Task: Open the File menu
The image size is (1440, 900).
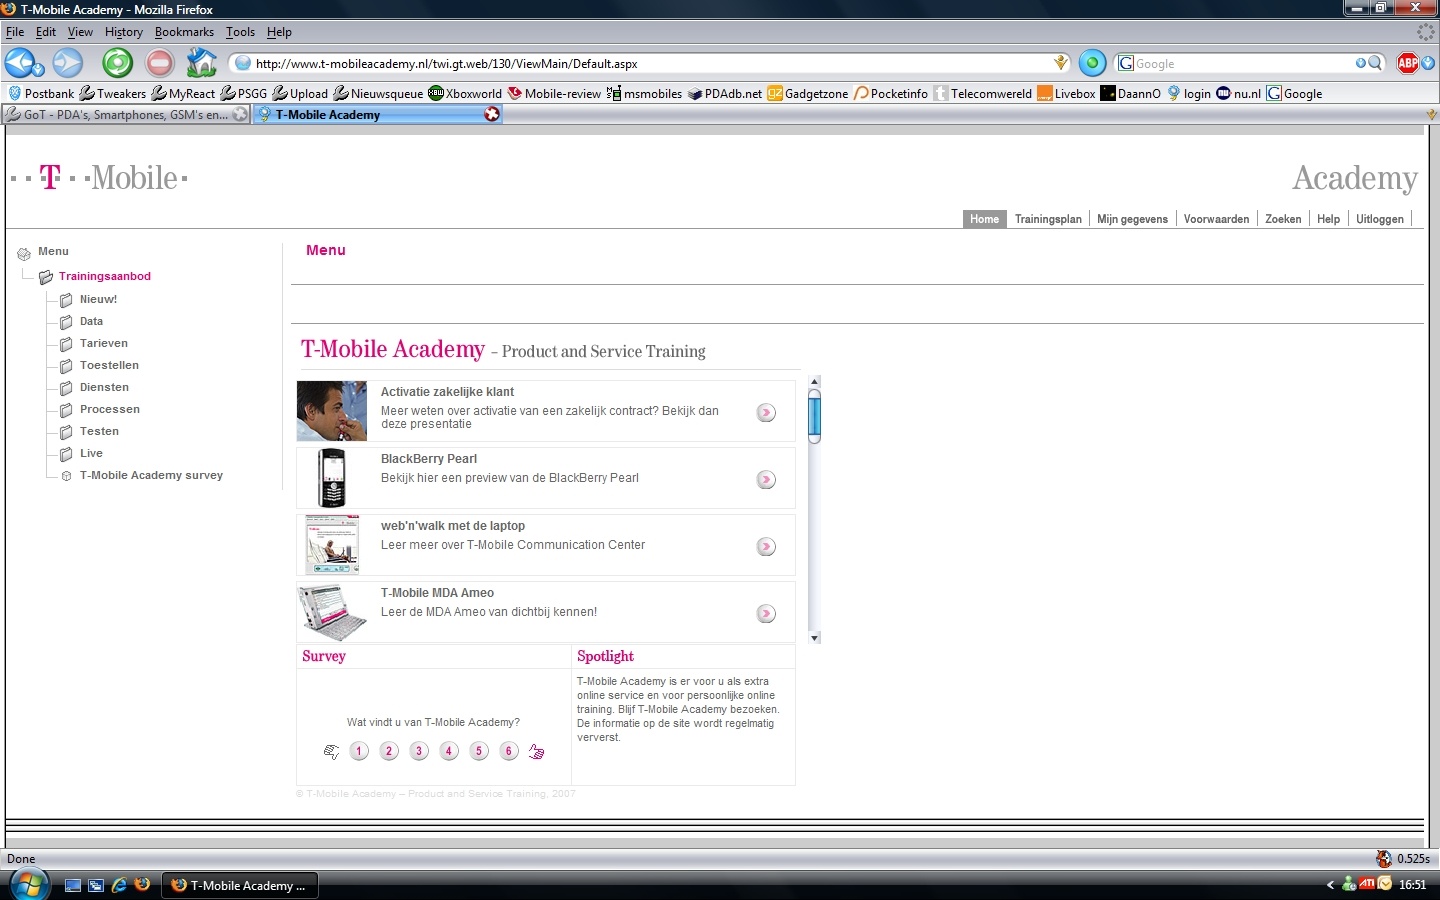Action: point(15,32)
